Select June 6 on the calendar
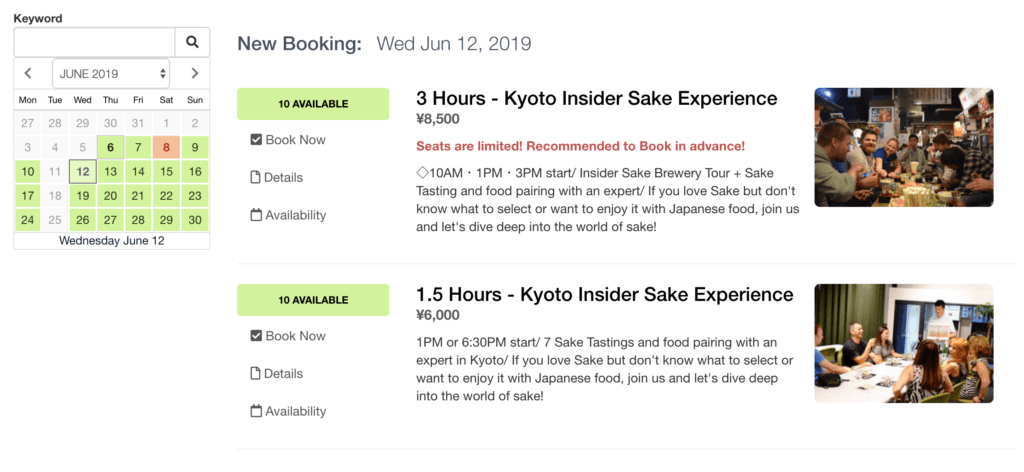This screenshot has height=472, width=1024. (x=110, y=148)
